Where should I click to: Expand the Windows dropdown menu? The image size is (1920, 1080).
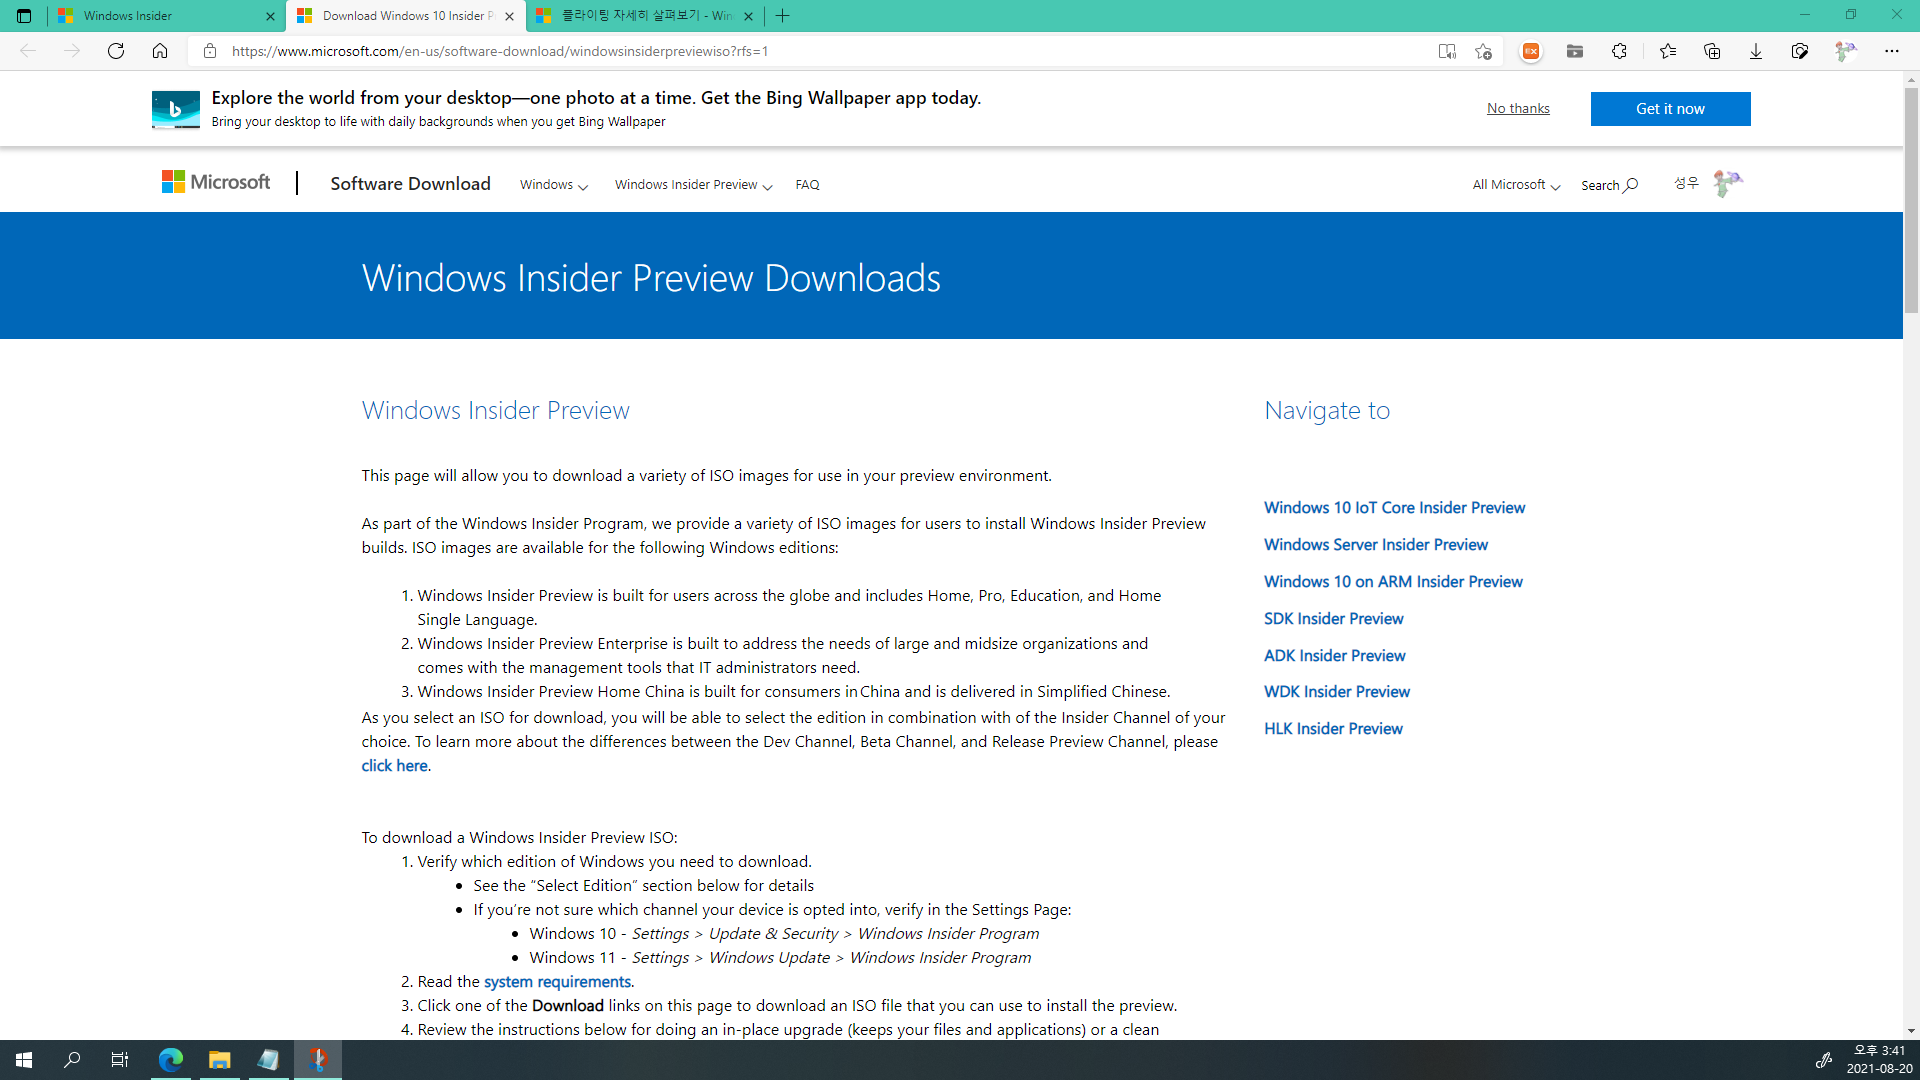(x=553, y=185)
